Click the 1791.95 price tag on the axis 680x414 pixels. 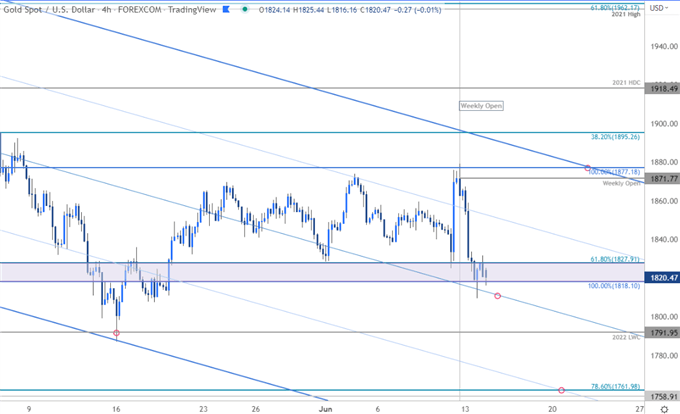[663, 333]
